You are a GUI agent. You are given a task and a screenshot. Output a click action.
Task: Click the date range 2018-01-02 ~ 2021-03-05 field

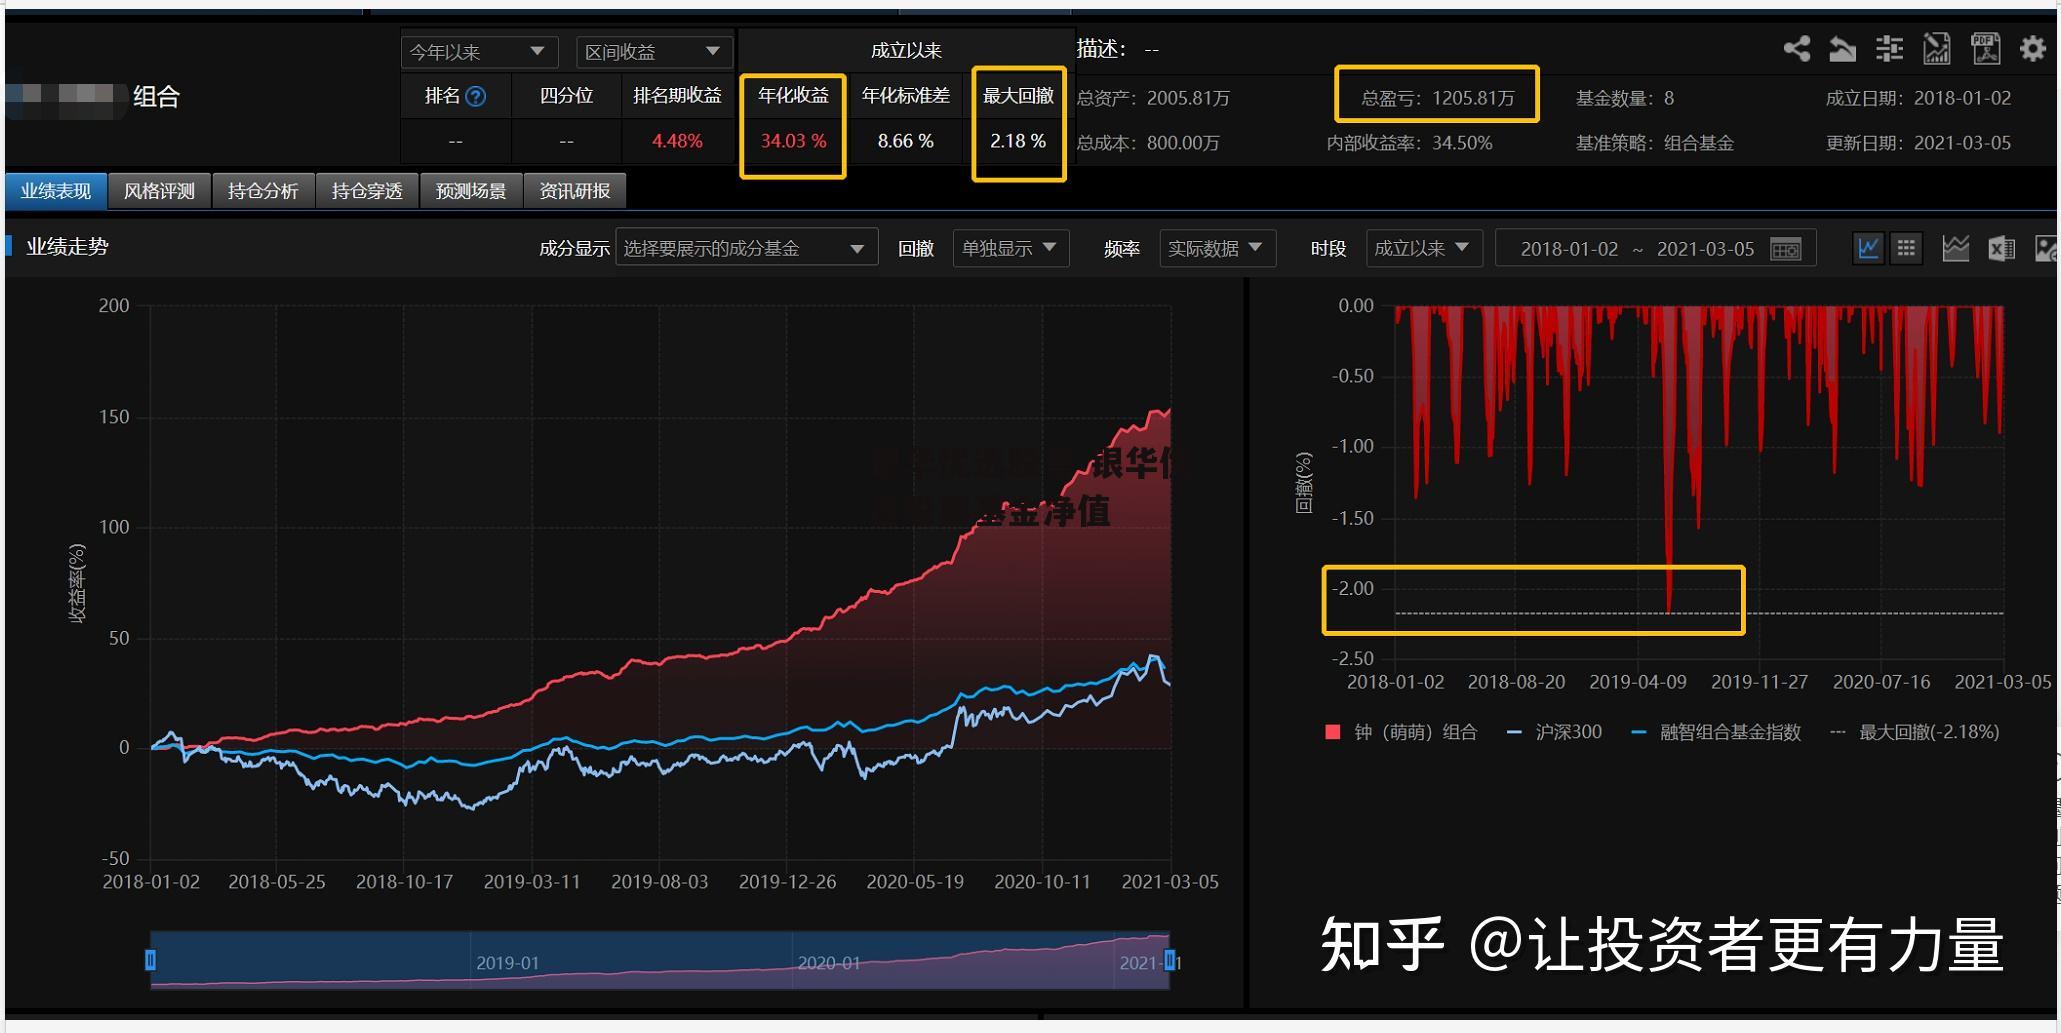point(1655,248)
